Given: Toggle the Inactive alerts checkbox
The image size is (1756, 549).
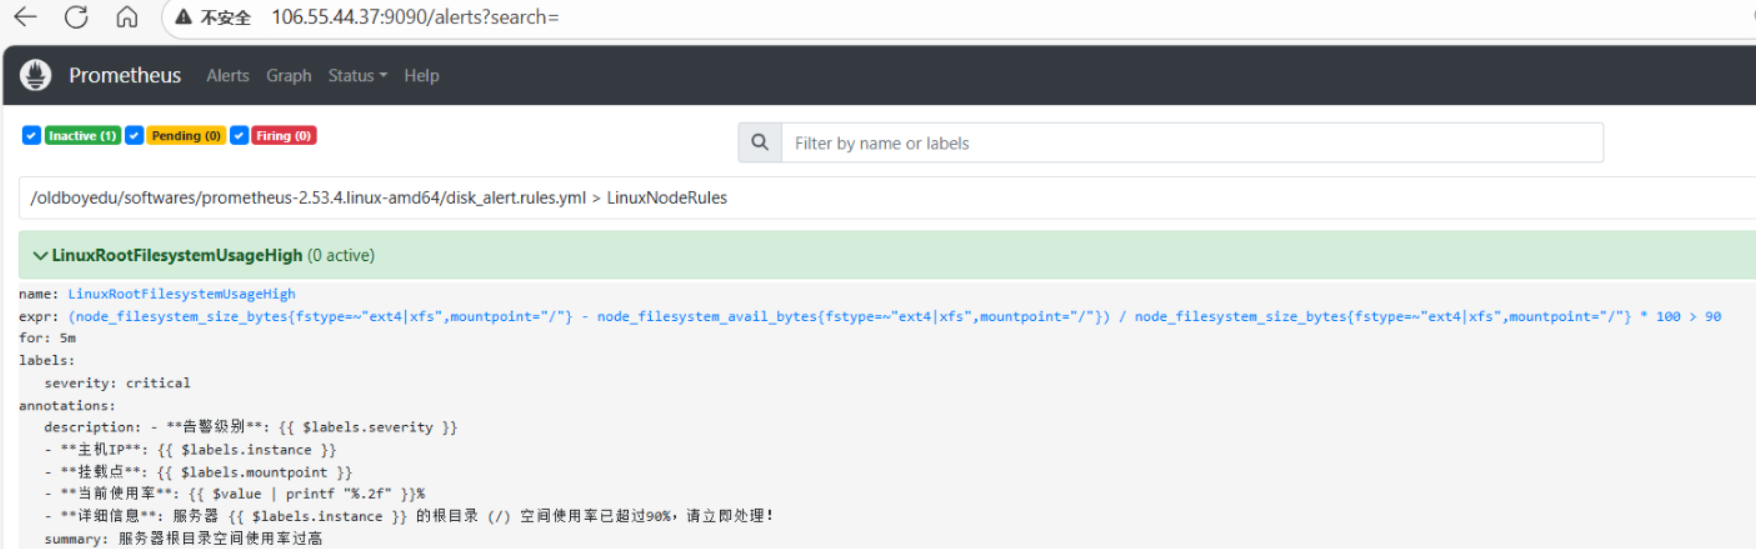Looking at the screenshot, I should [31, 135].
